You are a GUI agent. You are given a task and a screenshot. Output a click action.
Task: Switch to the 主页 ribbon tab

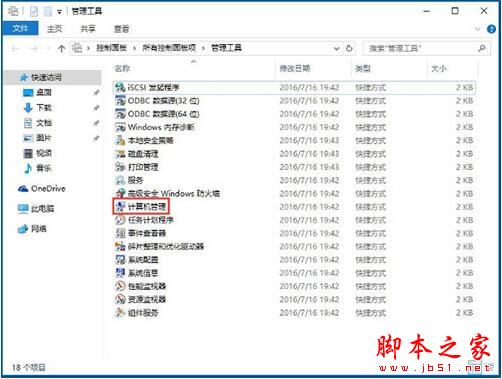[x=55, y=29]
